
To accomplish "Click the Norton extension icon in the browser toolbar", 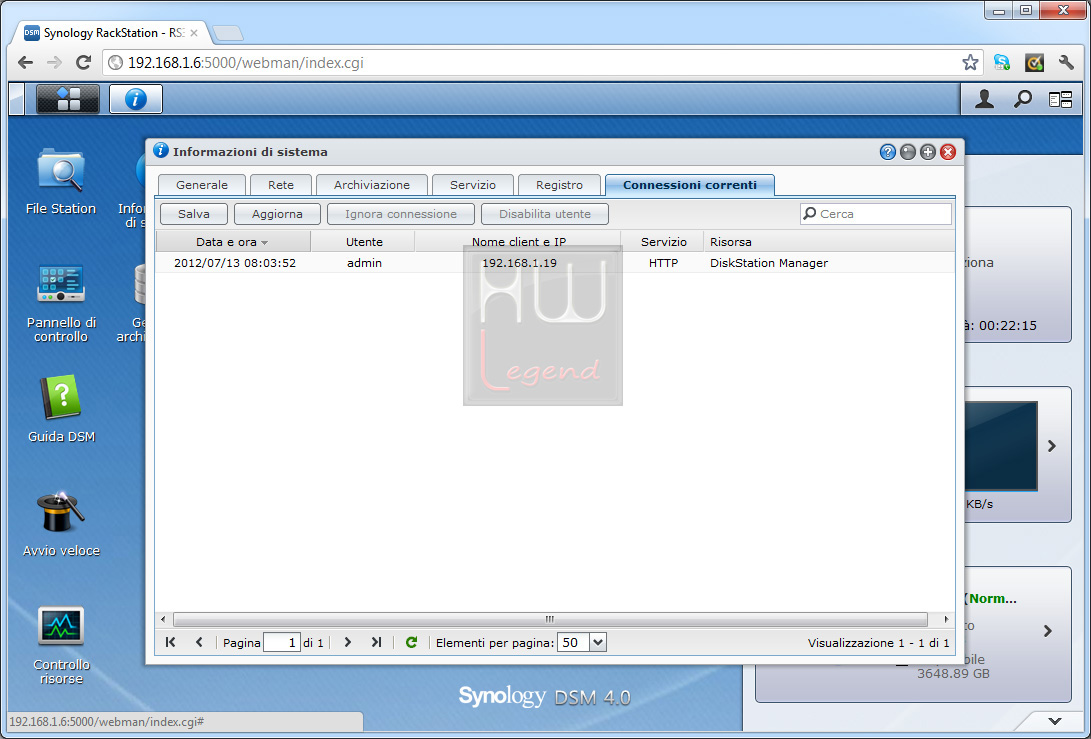I will 1034,63.
